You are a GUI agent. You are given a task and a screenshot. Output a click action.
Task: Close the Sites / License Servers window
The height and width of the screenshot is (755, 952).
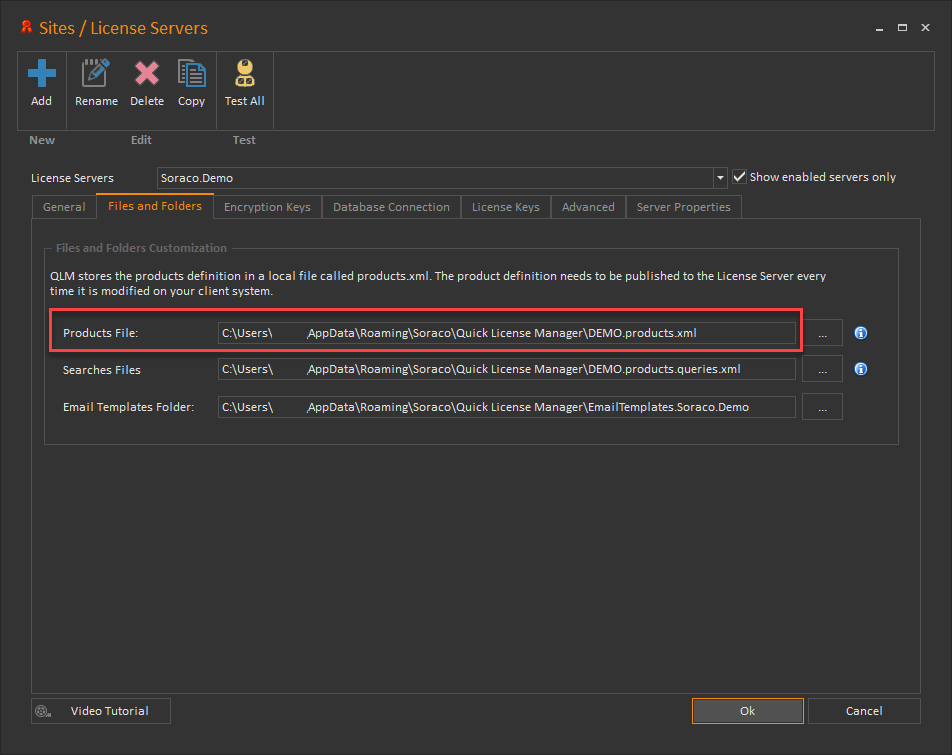(x=925, y=28)
